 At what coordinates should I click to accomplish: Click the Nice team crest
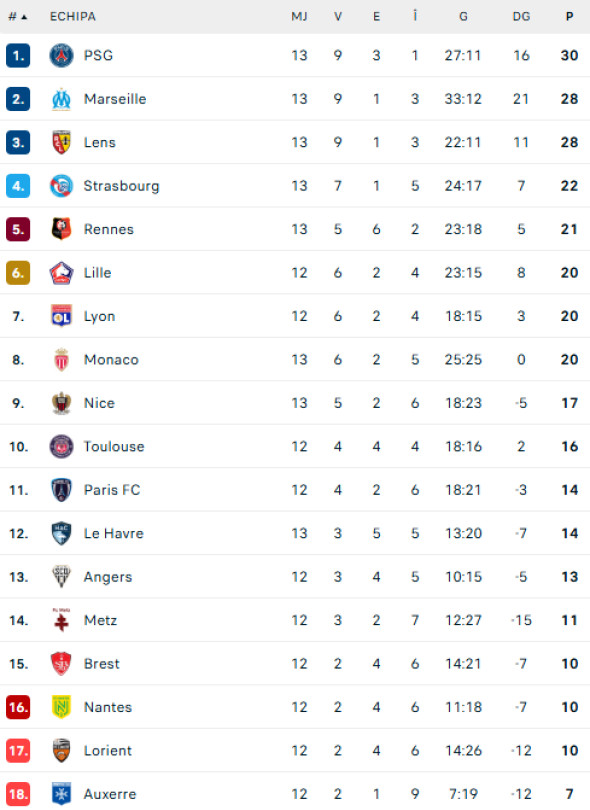(60, 403)
